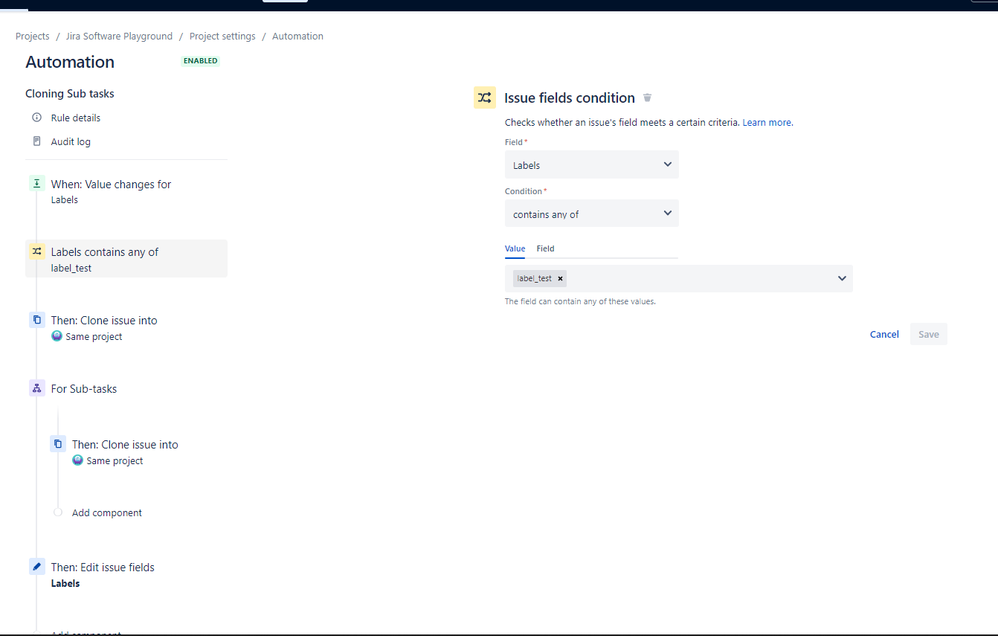The height and width of the screenshot is (636, 998).
Task: Click the clone icon inside the Sub-tasks branch
Action: (58, 444)
